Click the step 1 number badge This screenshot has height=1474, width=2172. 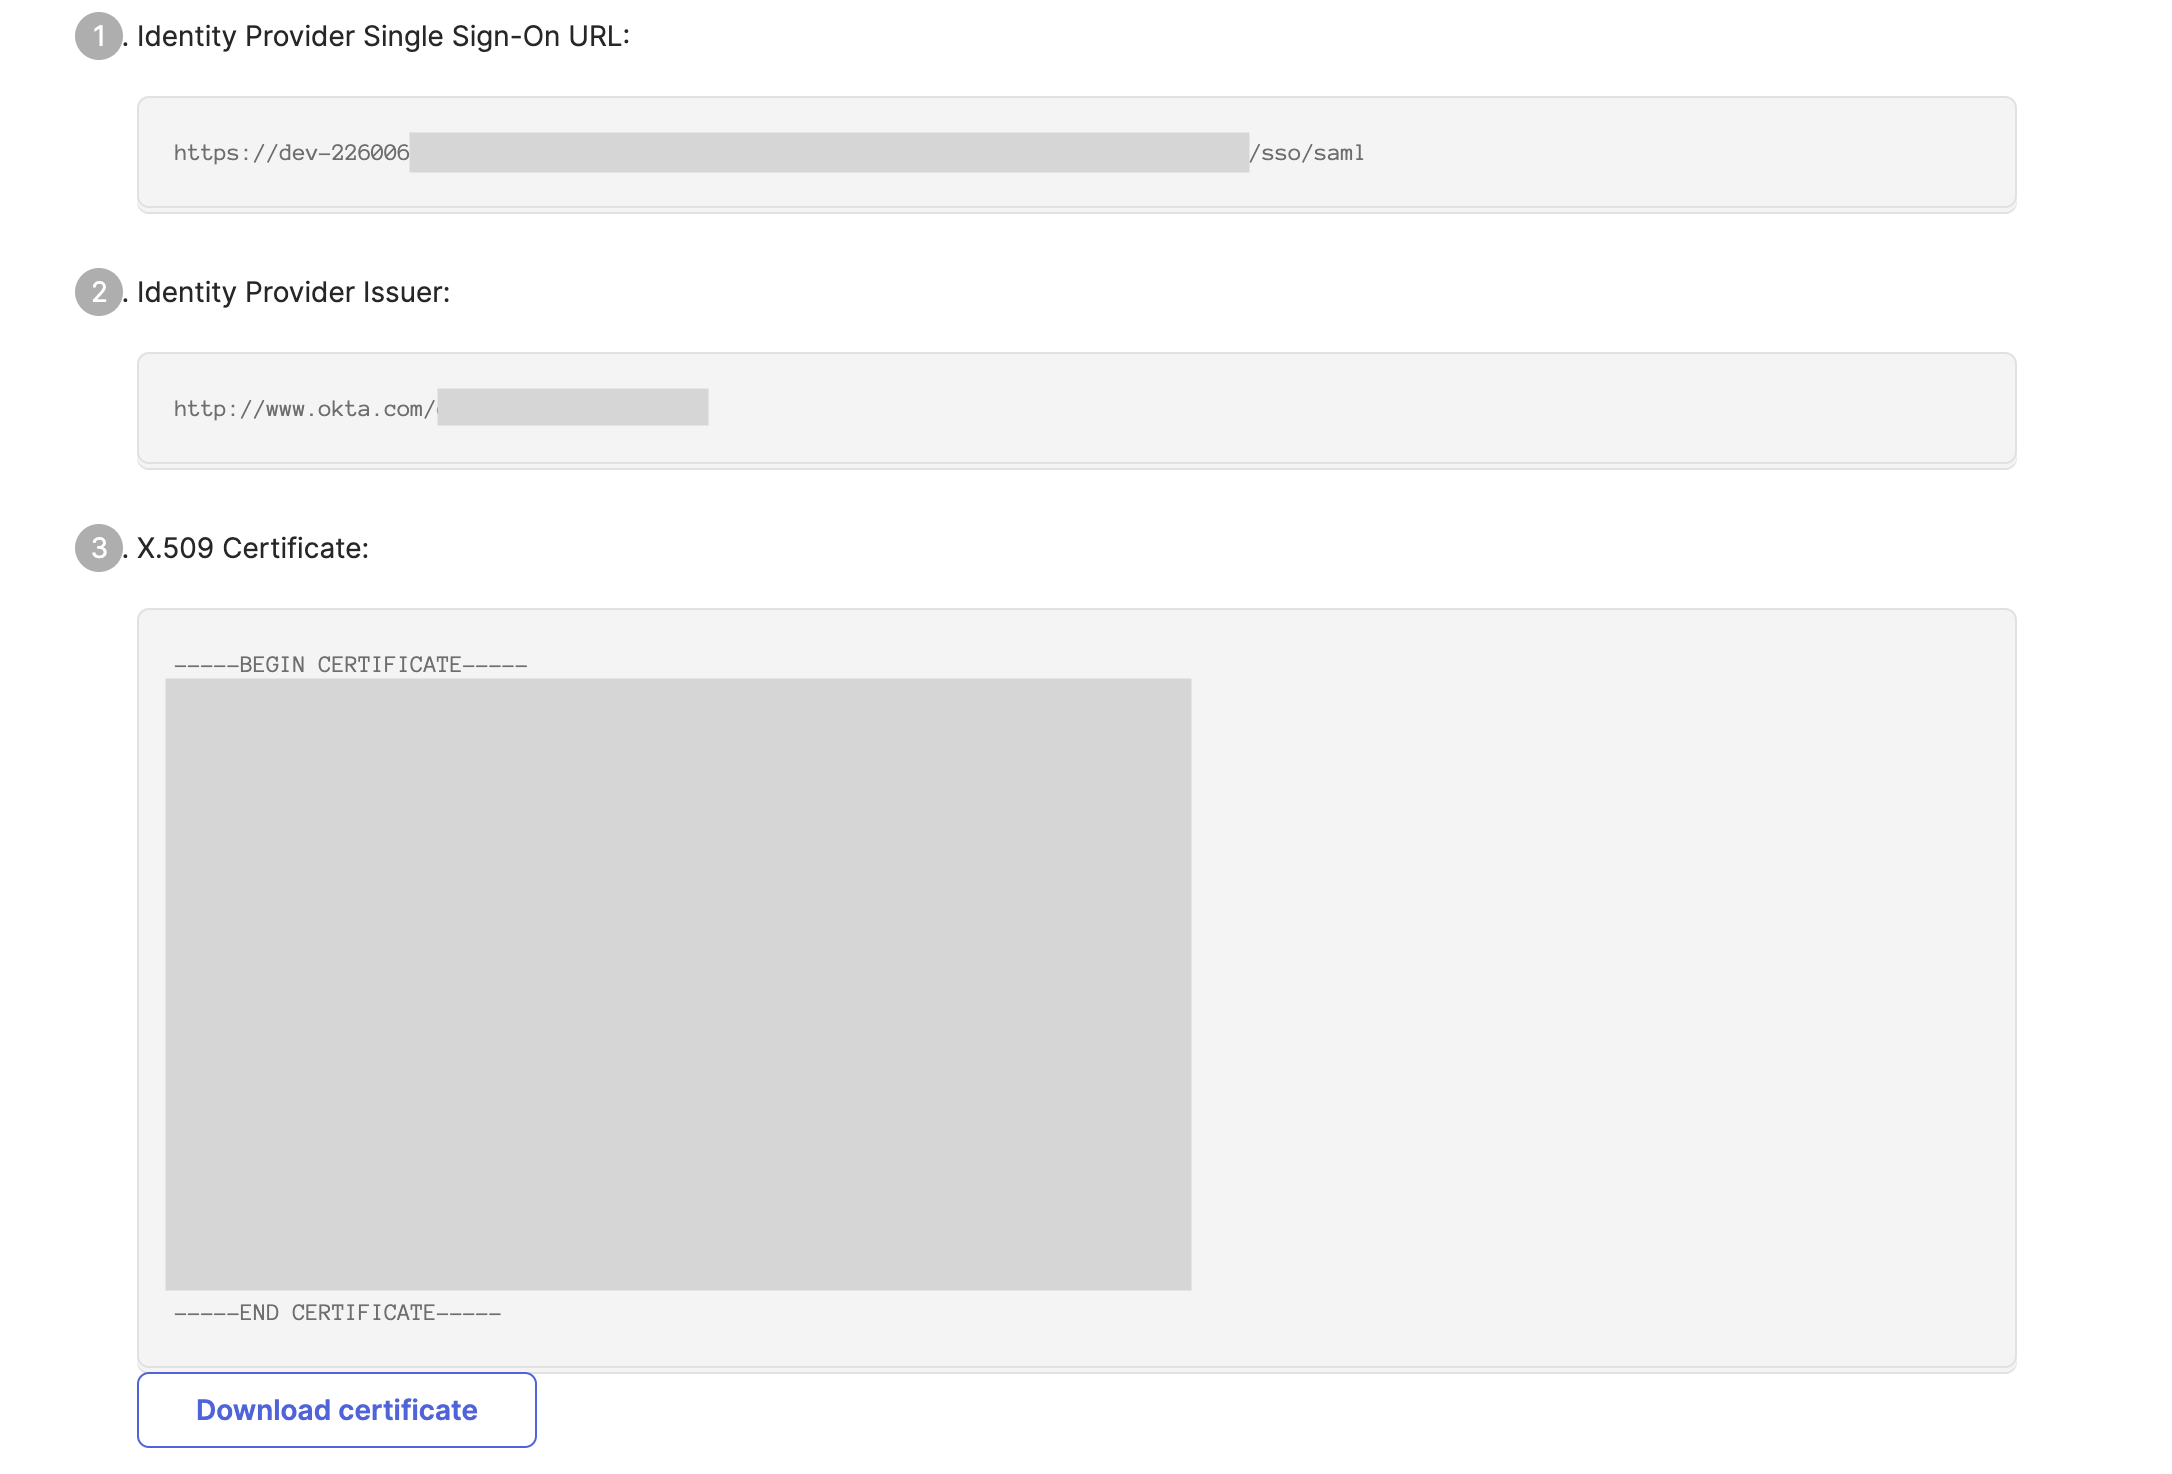click(x=98, y=37)
